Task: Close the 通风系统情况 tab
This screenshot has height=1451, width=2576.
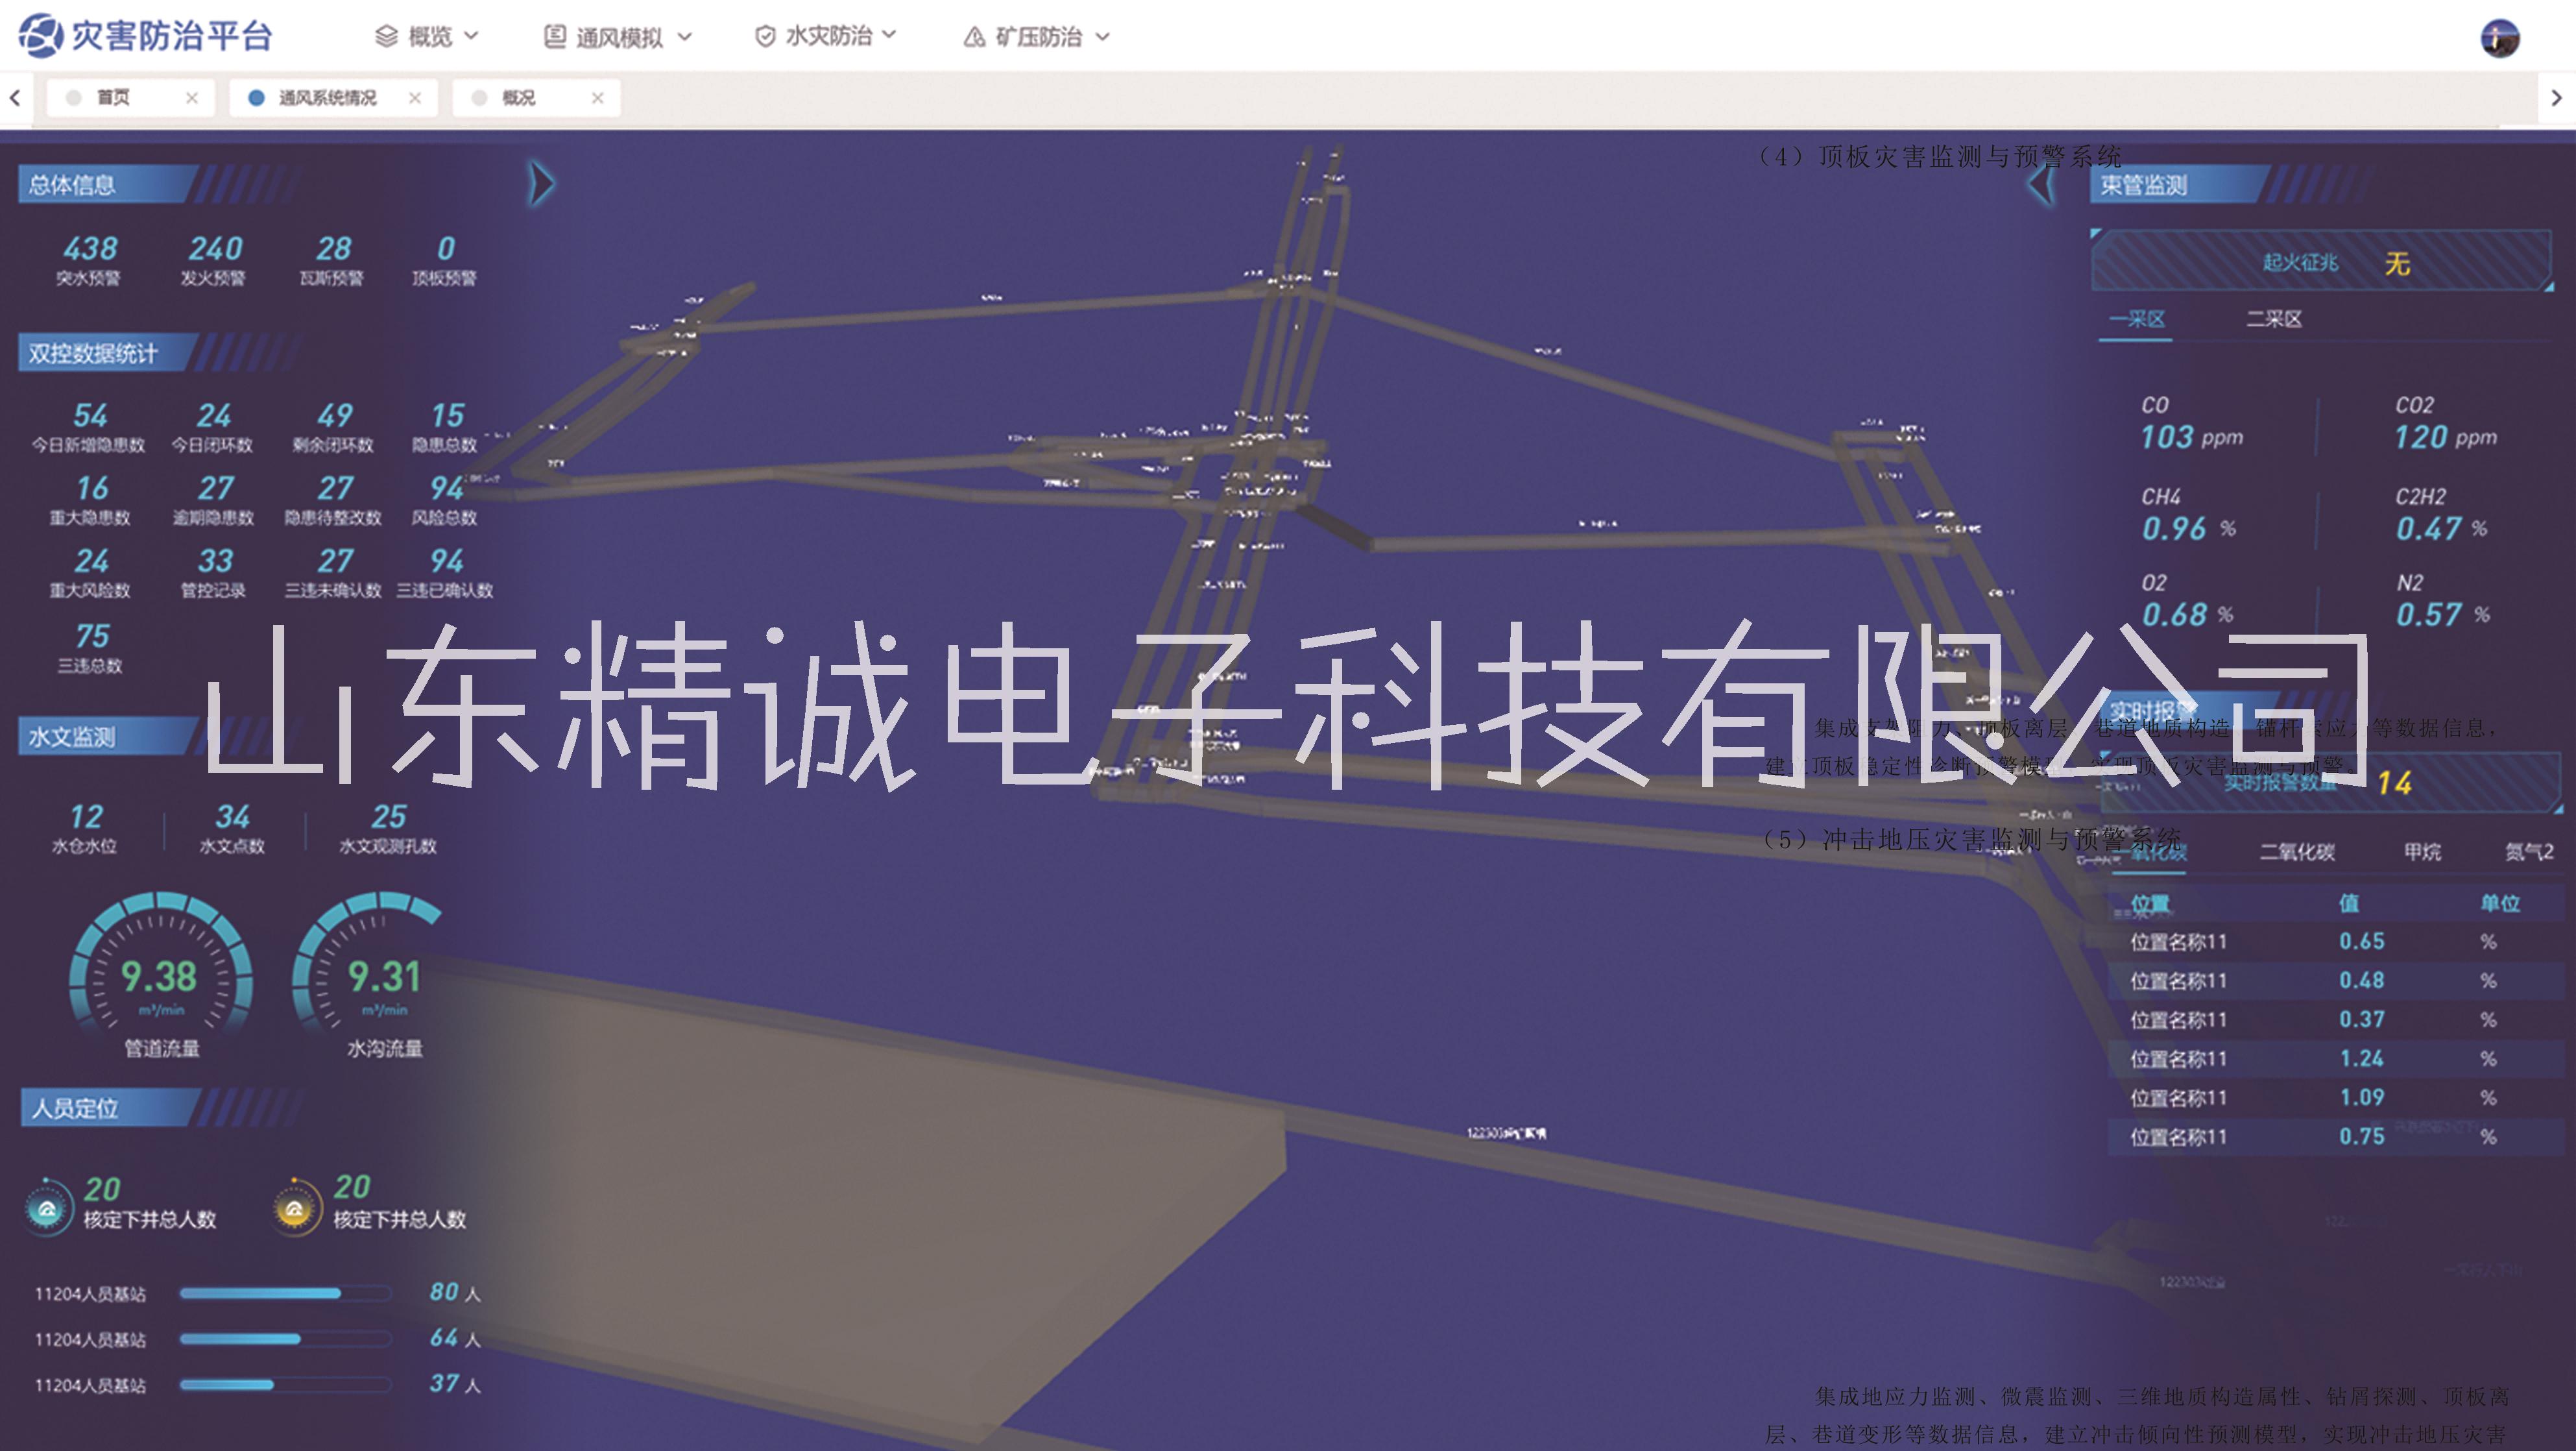Action: 415,98
